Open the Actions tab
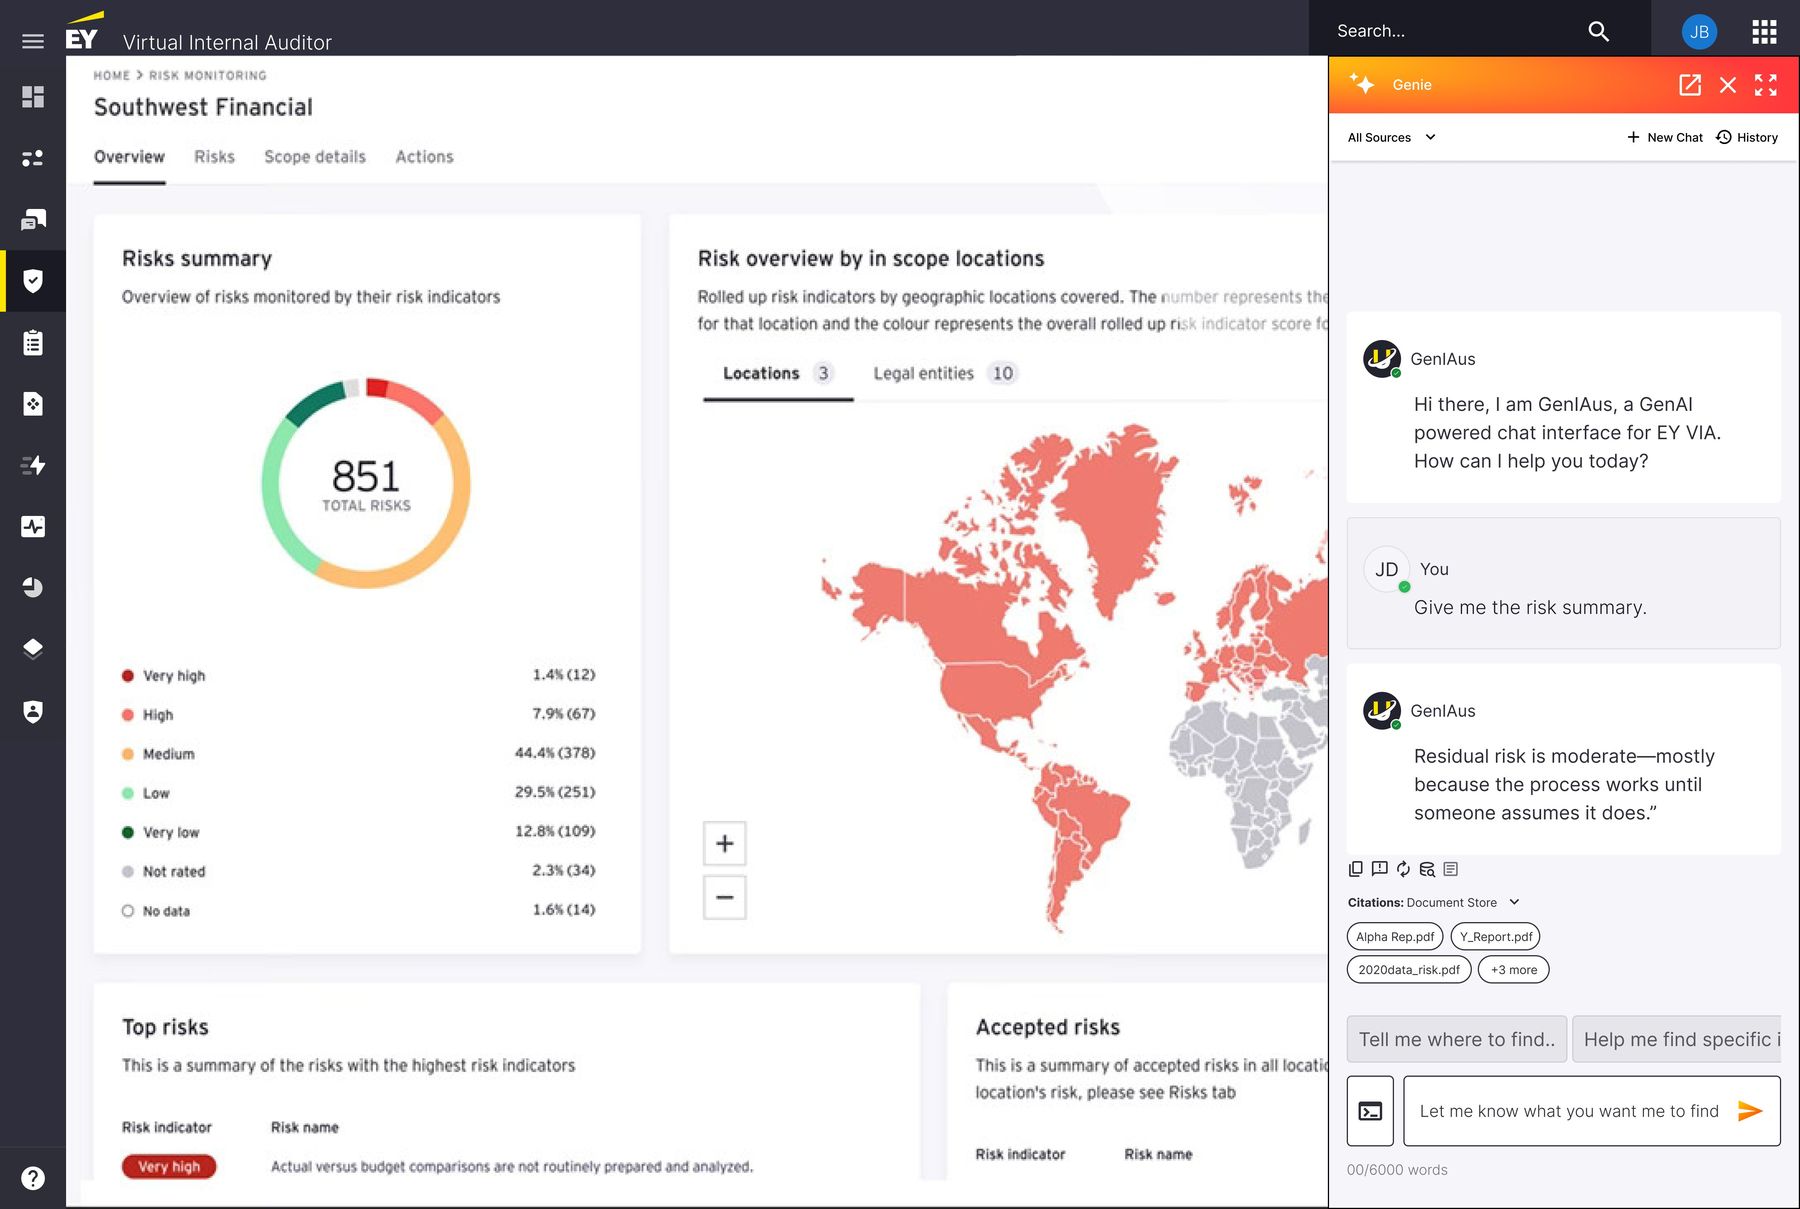Viewport: 1800px width, 1209px height. [424, 157]
